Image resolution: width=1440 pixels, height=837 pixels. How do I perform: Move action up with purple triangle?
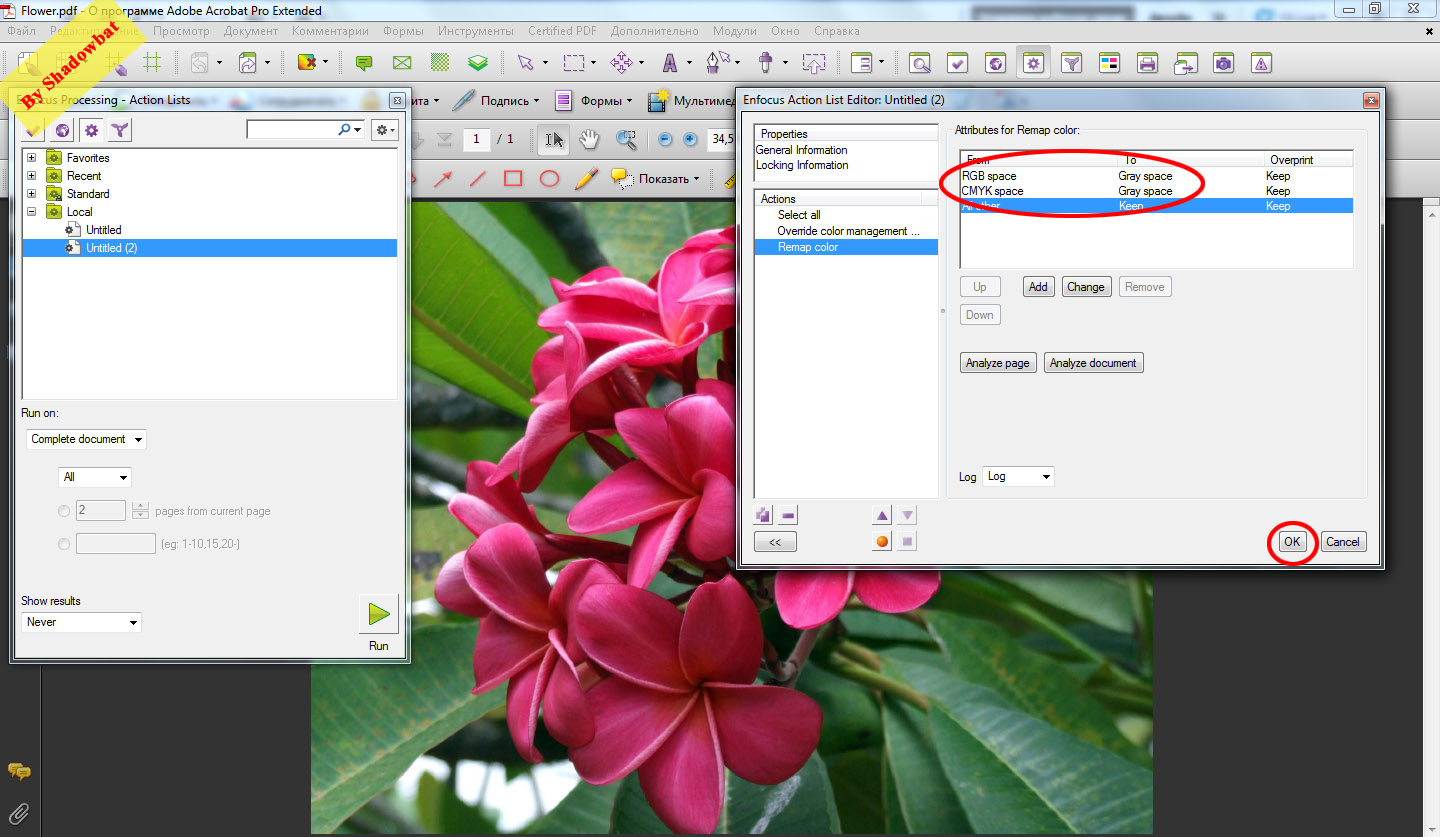(882, 516)
